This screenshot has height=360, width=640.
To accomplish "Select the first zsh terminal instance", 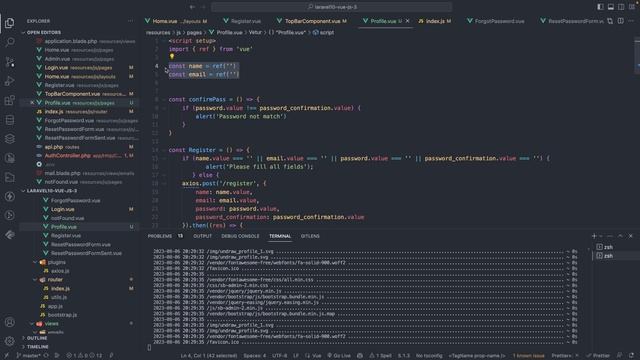I will tap(616, 247).
